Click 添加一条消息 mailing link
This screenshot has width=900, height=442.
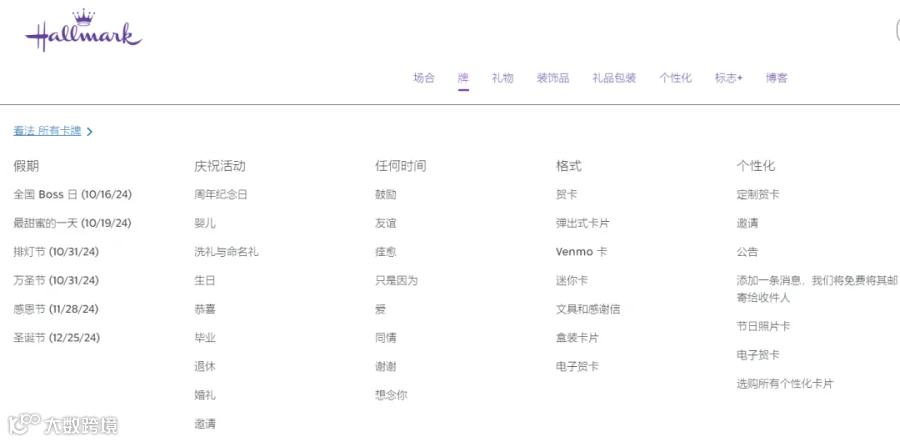click(x=818, y=289)
